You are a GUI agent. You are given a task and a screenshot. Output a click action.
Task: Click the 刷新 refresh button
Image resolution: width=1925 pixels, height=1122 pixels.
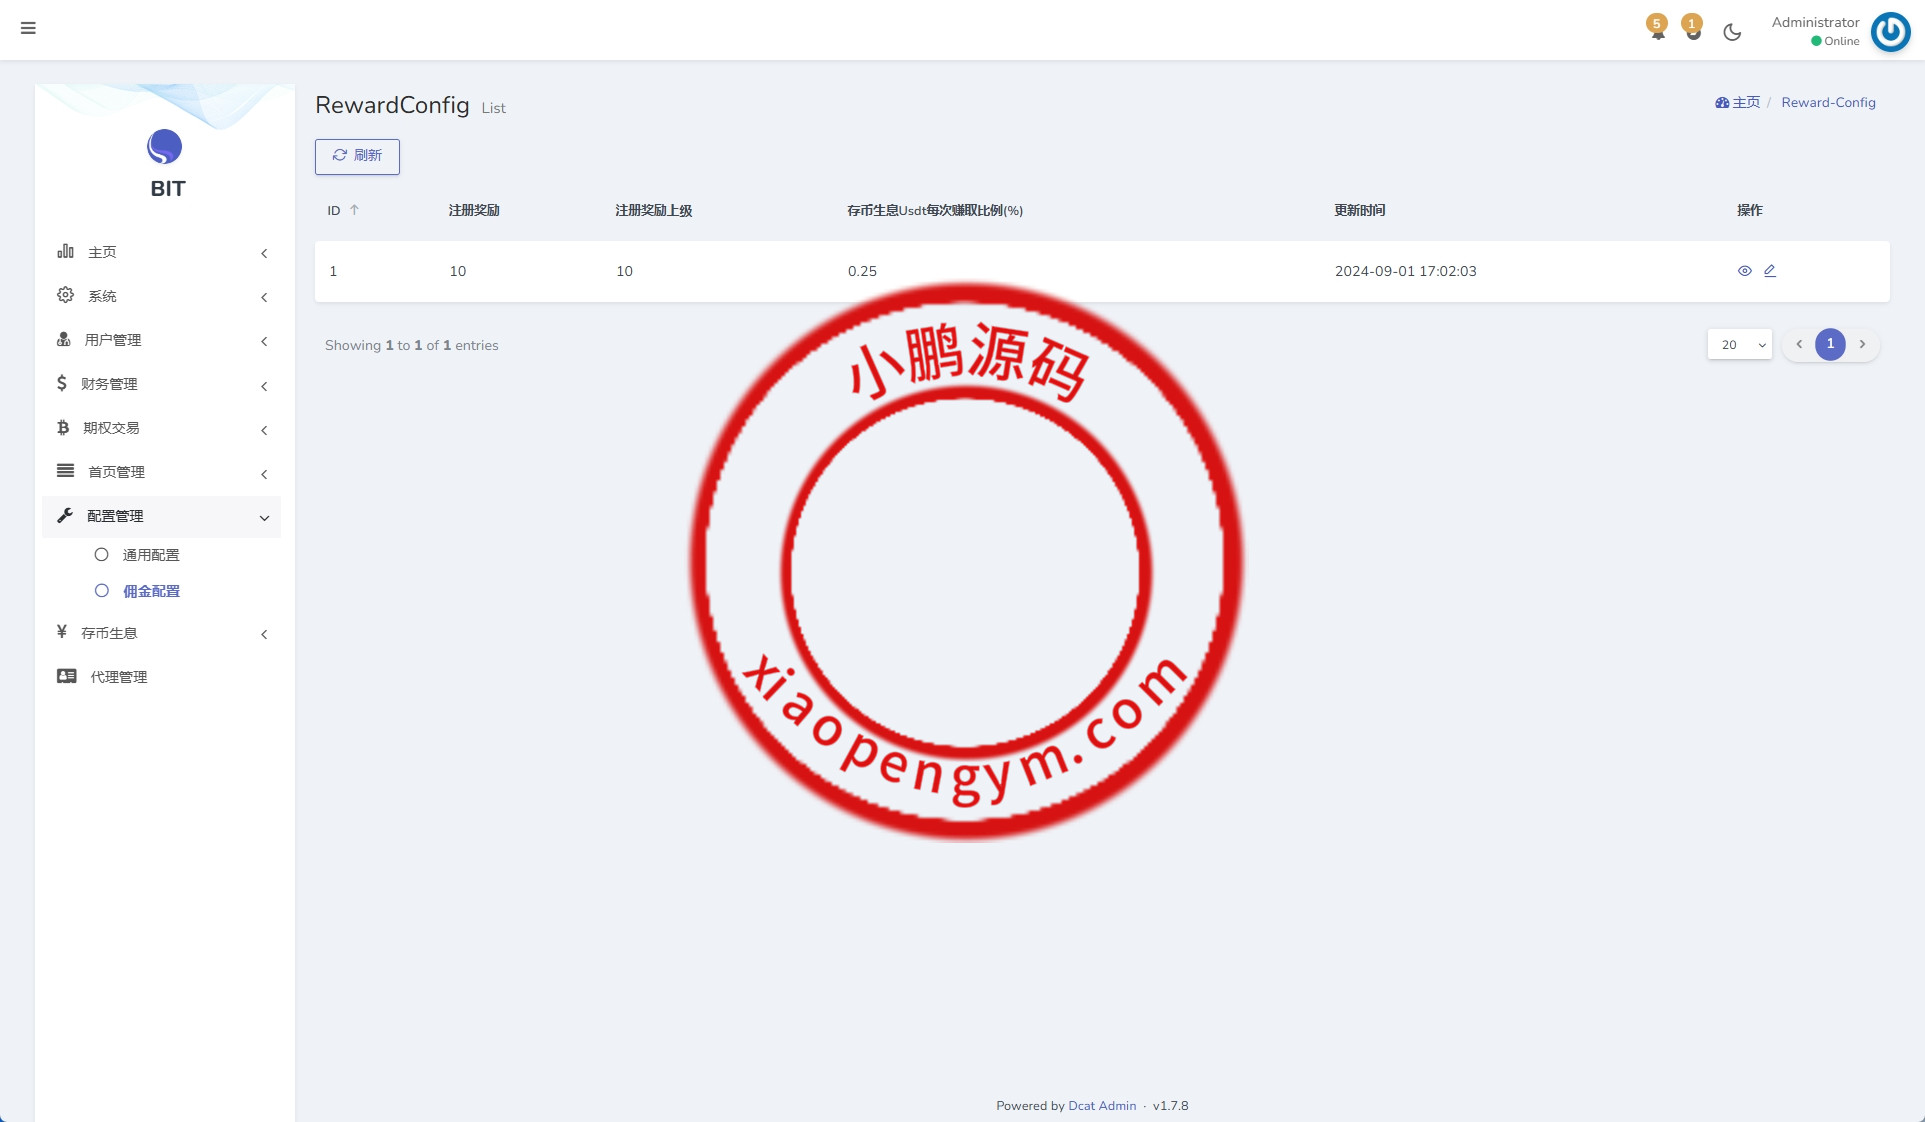356,156
